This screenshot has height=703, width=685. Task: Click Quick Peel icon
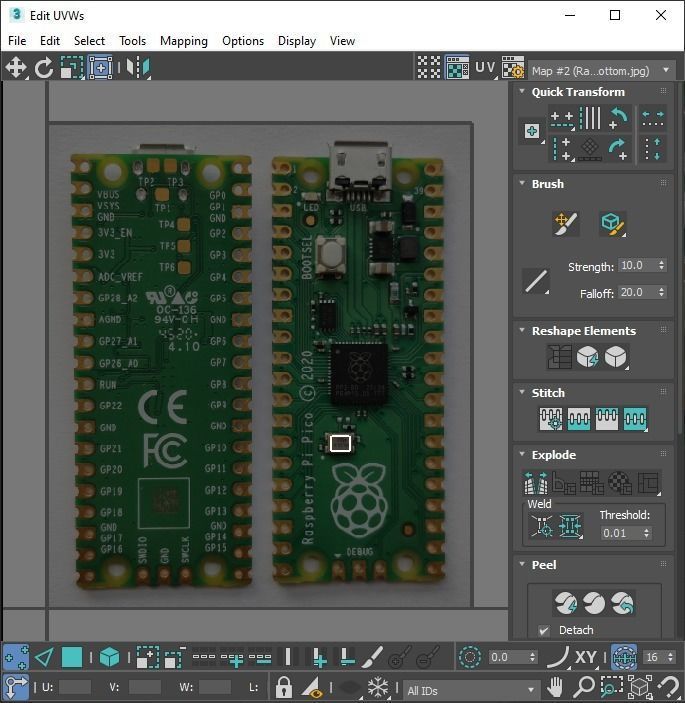click(565, 603)
